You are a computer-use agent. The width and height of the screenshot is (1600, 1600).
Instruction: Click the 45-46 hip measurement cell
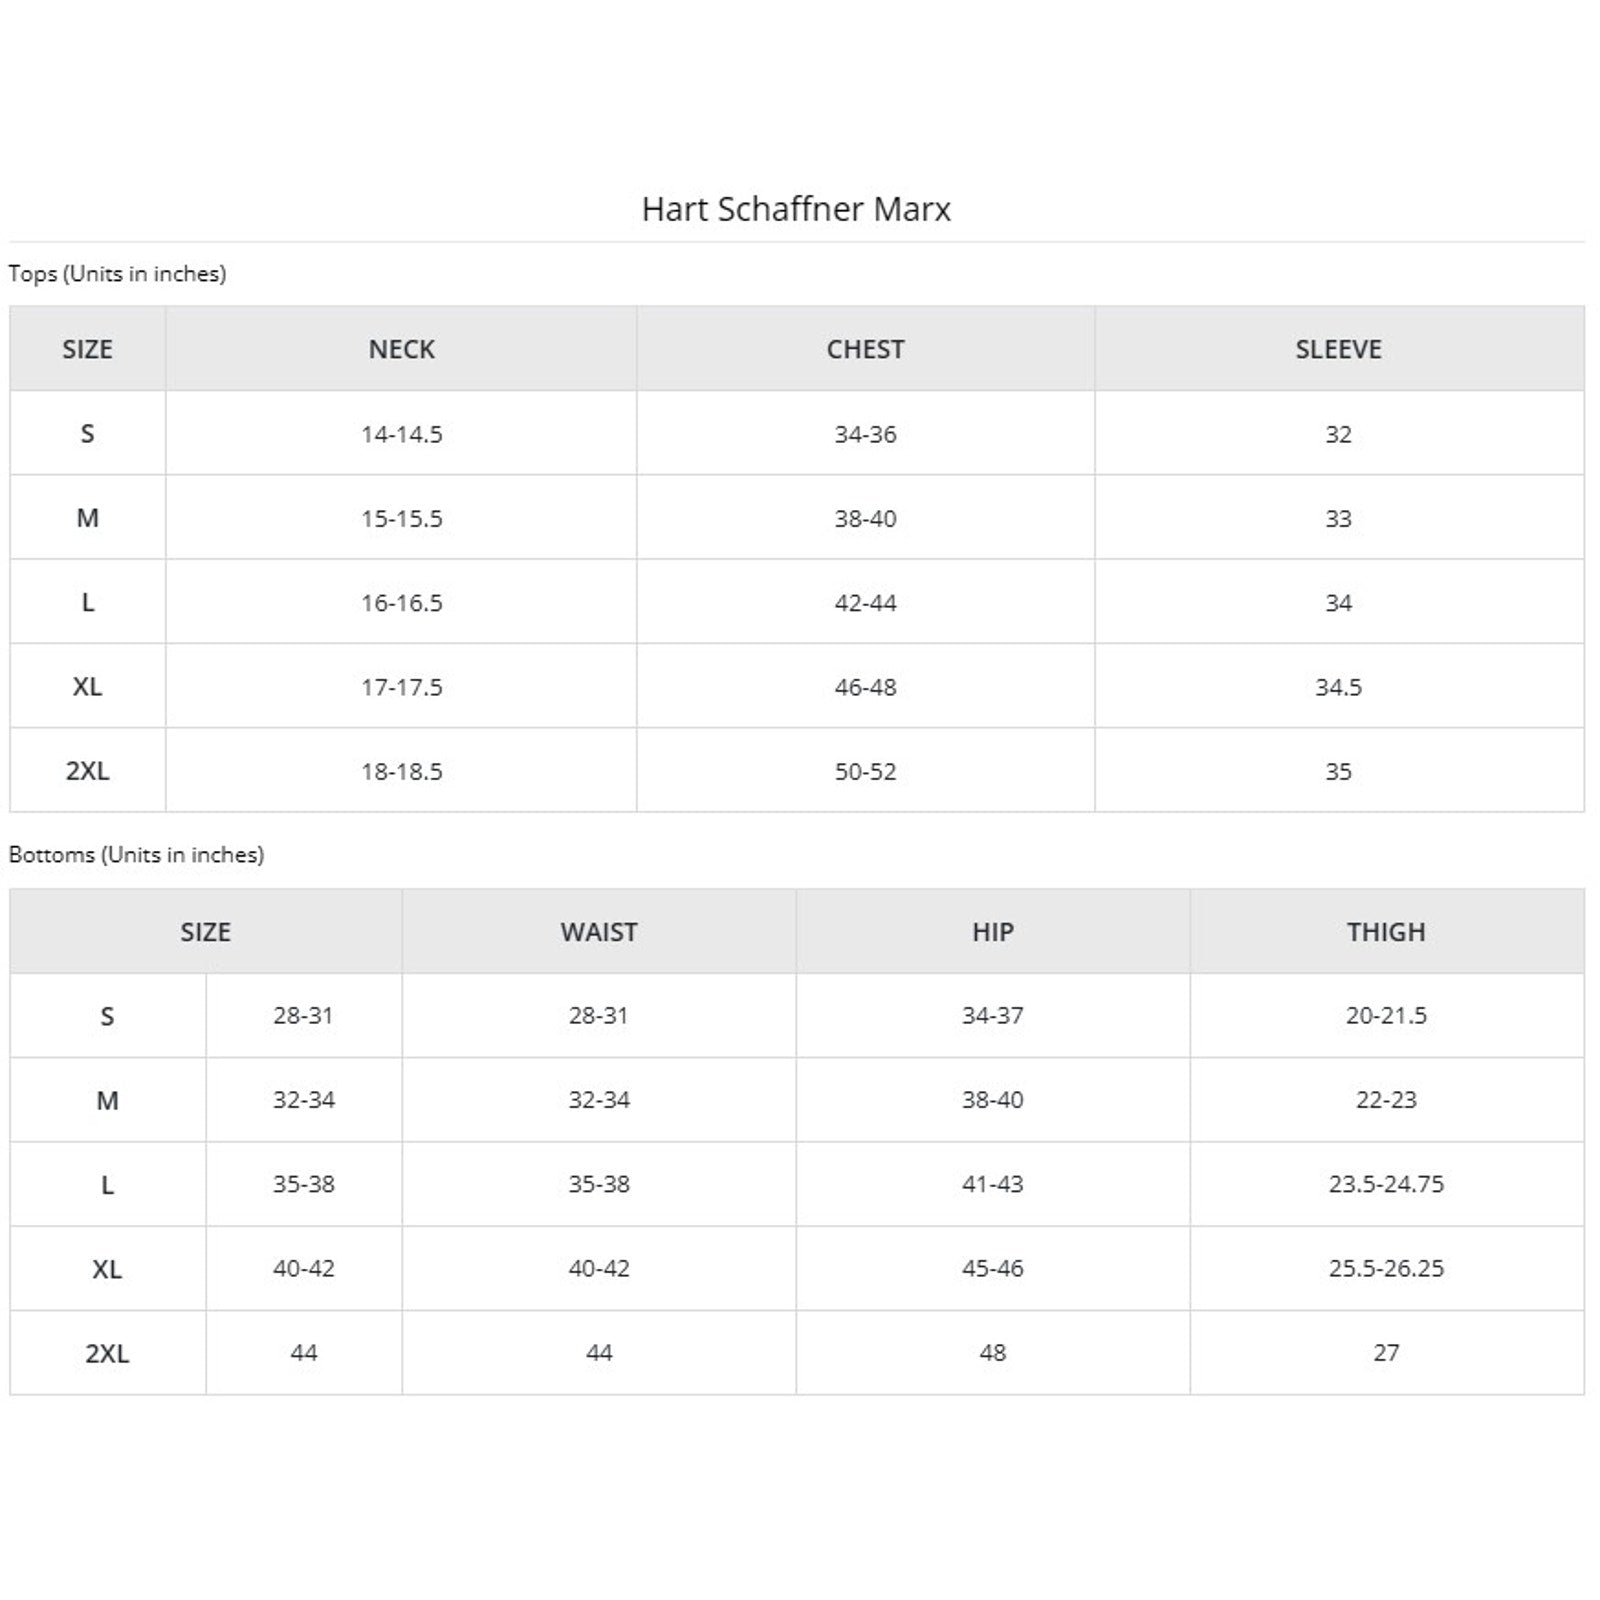992,1268
